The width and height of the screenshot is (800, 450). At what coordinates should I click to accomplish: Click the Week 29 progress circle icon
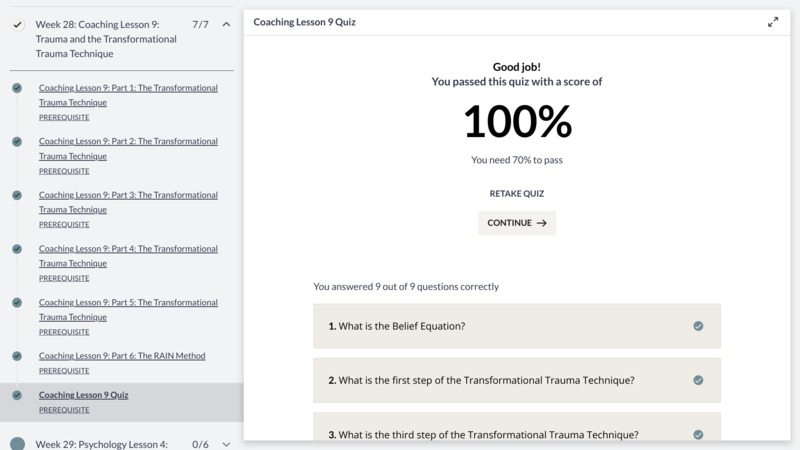[17, 444]
